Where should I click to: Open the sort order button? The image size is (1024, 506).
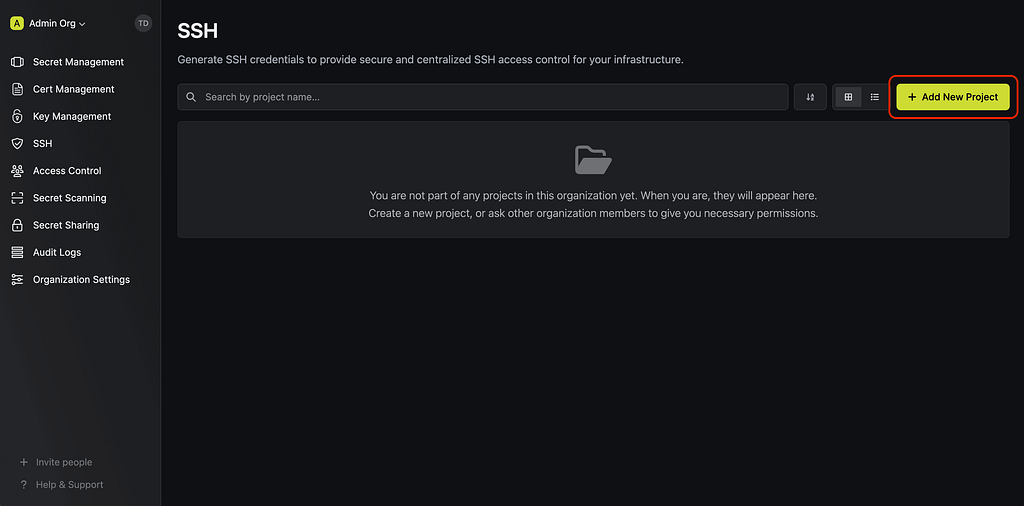pos(810,97)
